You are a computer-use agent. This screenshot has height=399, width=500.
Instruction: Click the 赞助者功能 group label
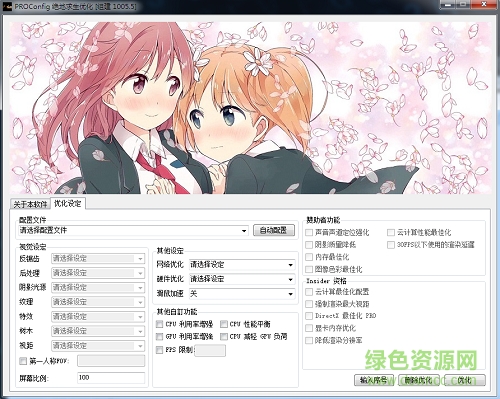click(323, 220)
